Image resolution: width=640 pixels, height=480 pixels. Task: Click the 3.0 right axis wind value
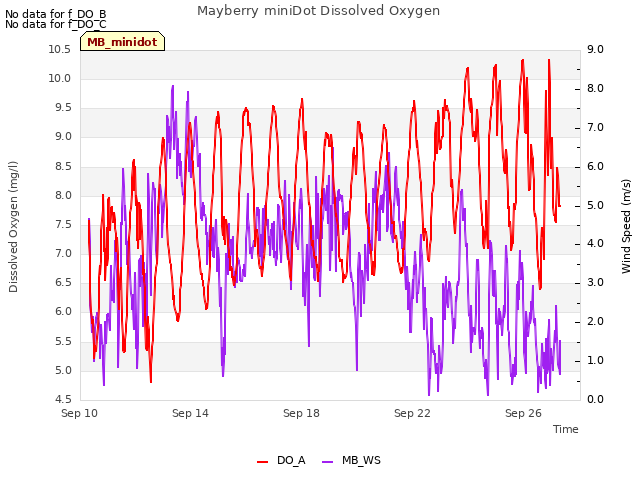click(x=595, y=282)
